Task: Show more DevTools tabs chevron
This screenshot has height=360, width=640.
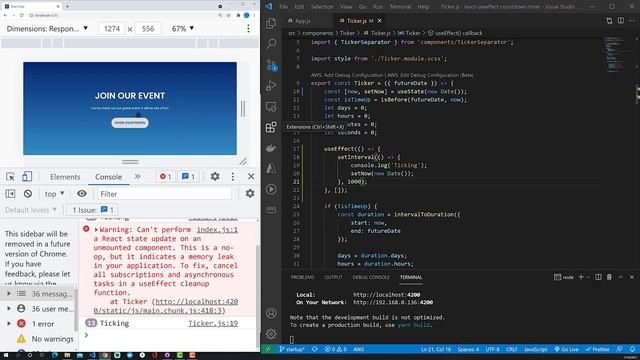Action: point(138,176)
